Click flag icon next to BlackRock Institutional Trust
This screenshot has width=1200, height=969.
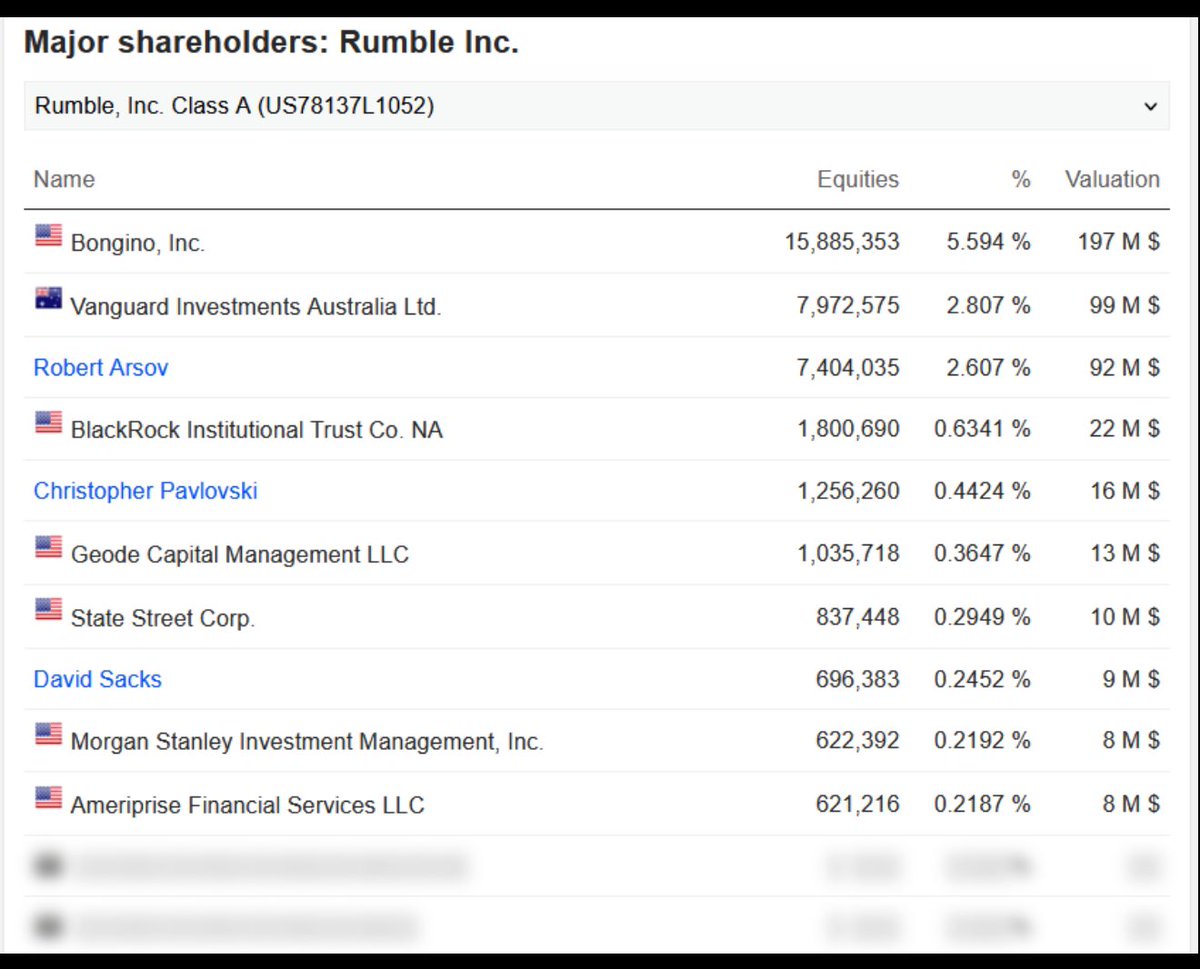[x=48, y=423]
